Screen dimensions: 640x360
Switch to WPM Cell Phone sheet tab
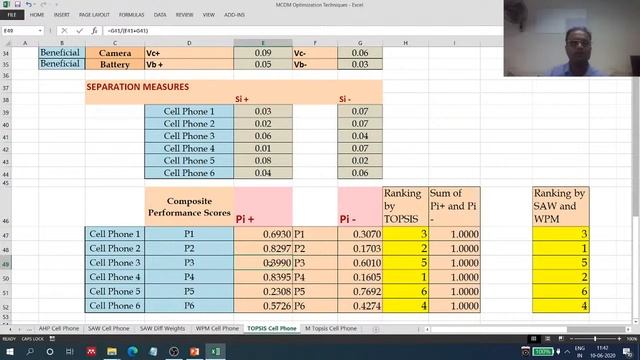[x=217, y=328]
